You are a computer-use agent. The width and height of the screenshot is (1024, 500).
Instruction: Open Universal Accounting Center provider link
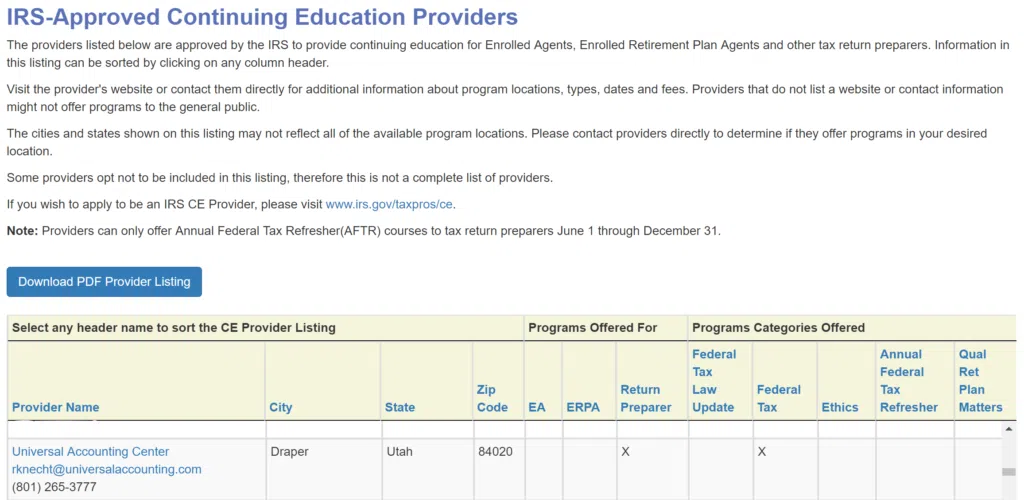pyautogui.click(x=91, y=451)
